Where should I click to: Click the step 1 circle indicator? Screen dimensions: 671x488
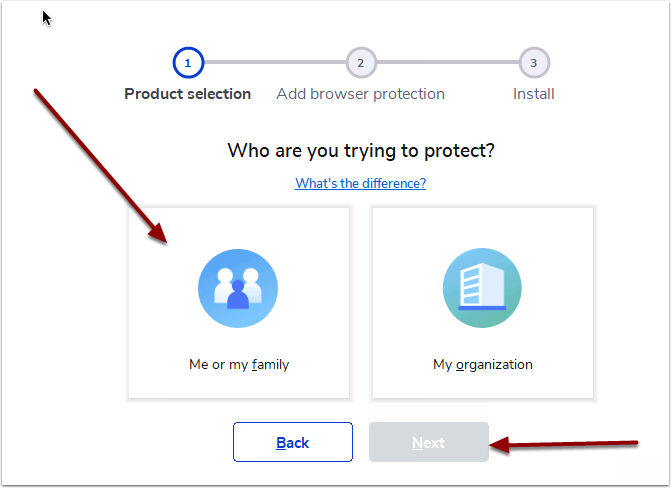(188, 63)
